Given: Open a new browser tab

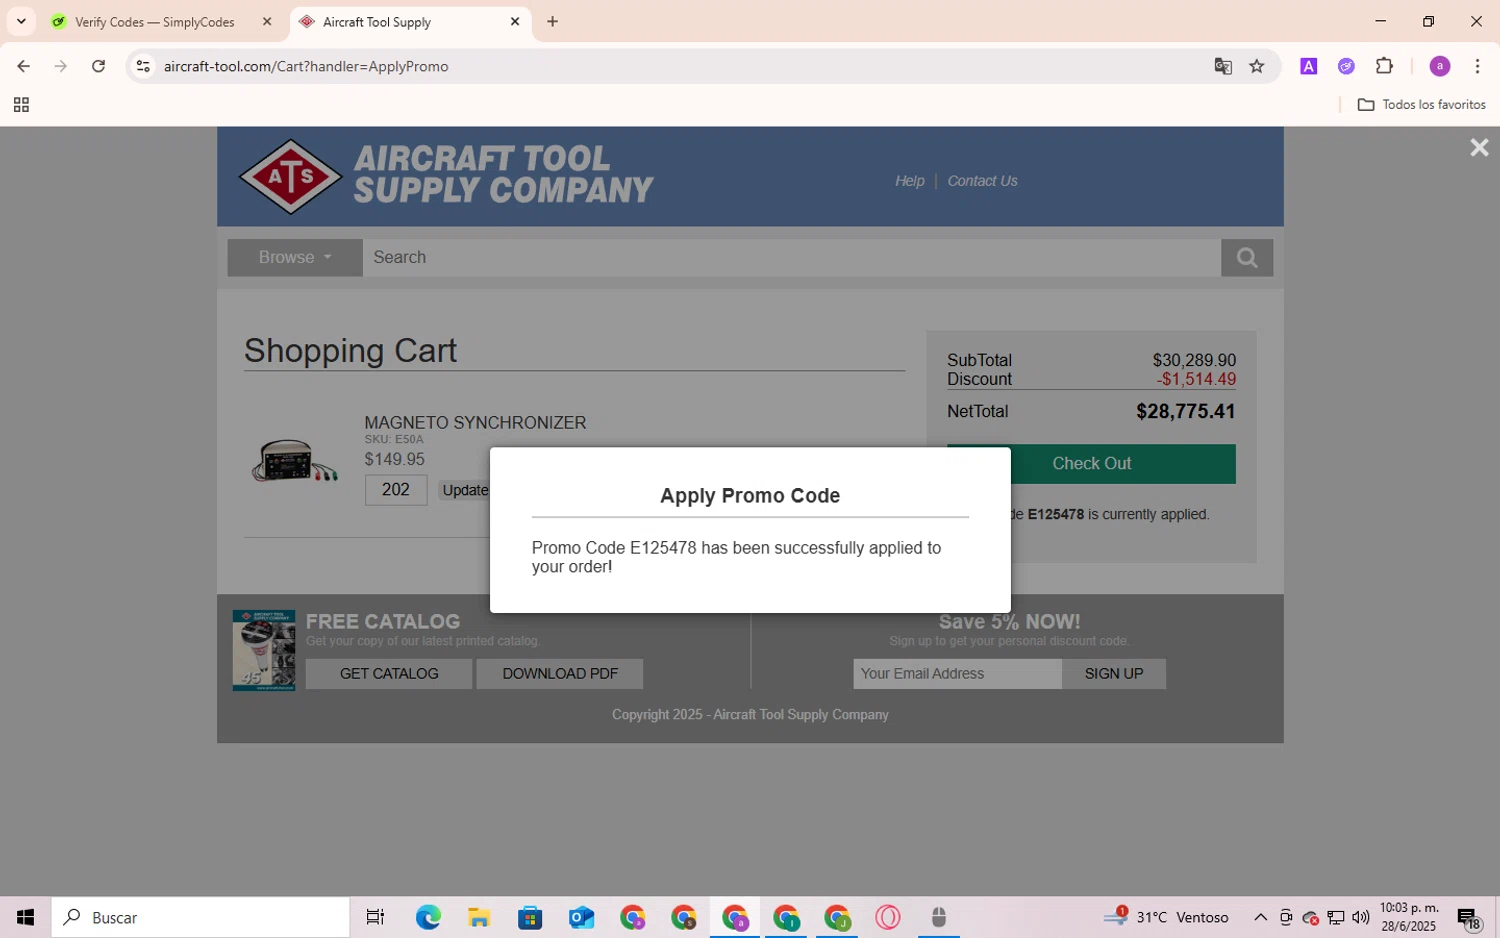Looking at the screenshot, I should click(x=552, y=22).
